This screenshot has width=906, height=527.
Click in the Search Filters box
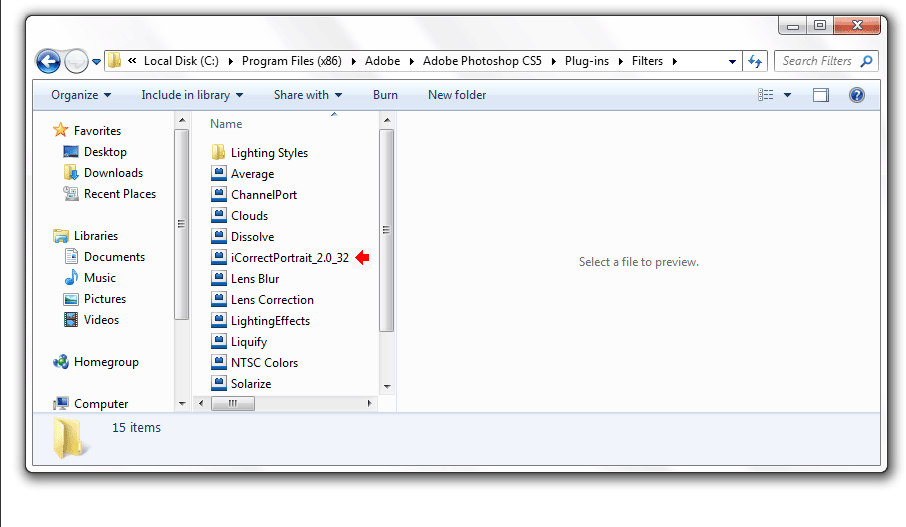coord(818,61)
